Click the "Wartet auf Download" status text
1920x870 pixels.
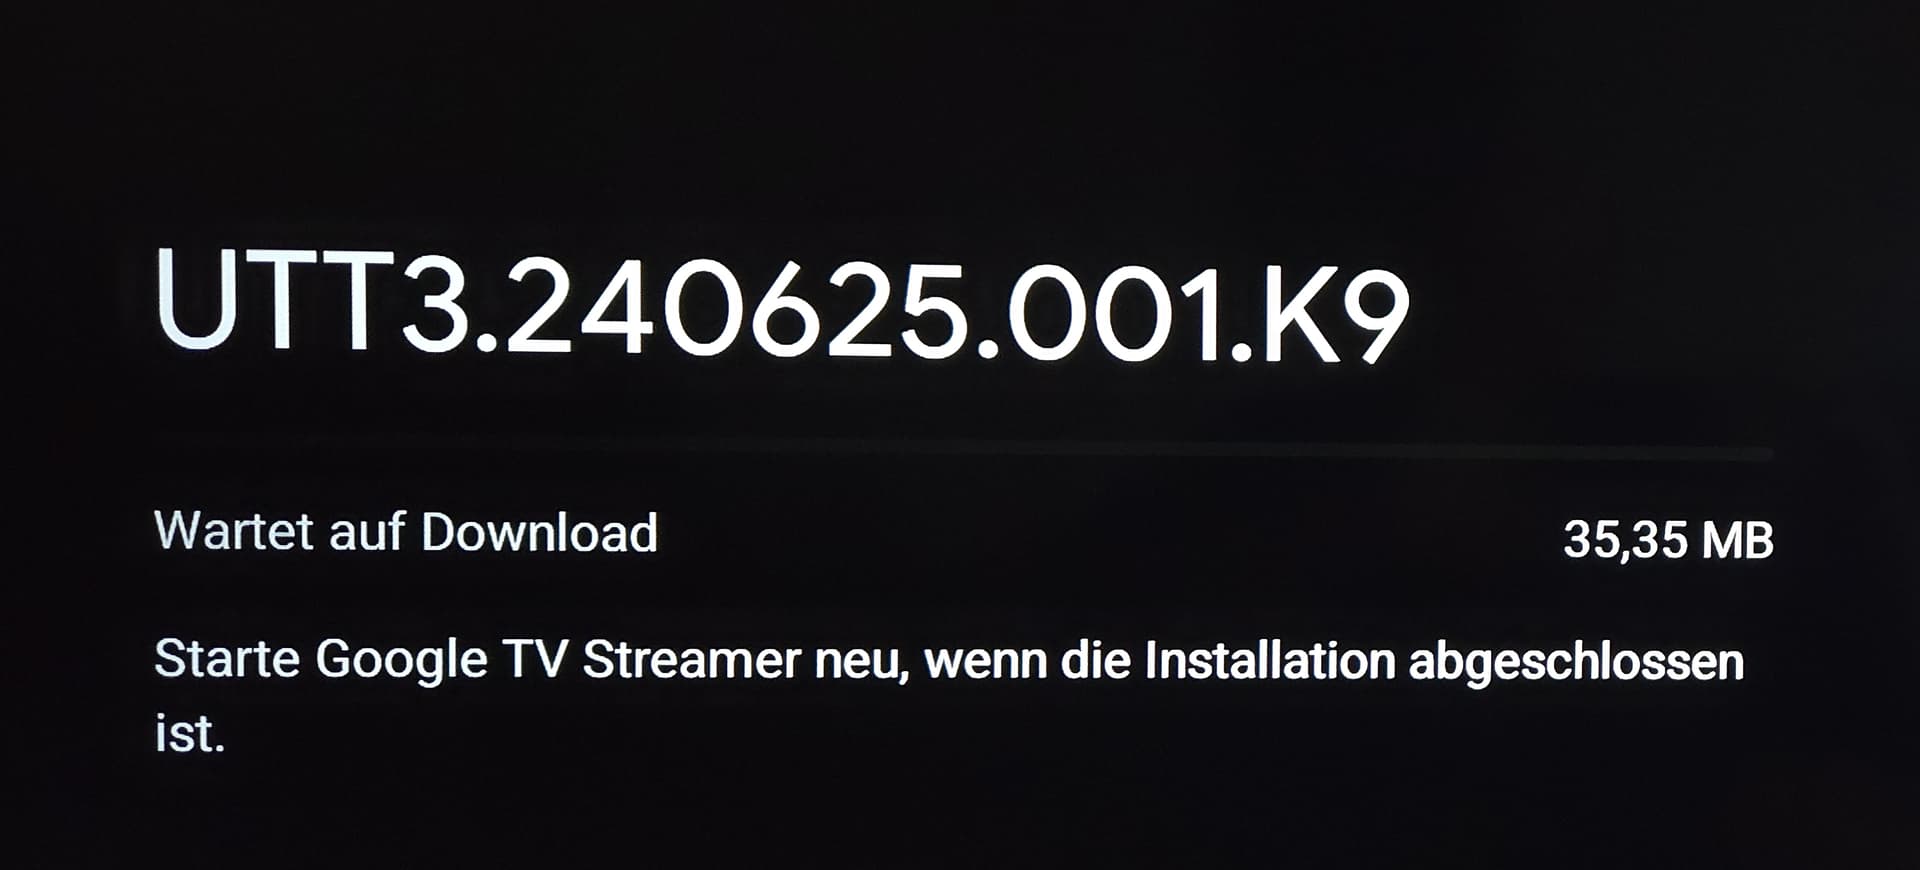coord(406,532)
